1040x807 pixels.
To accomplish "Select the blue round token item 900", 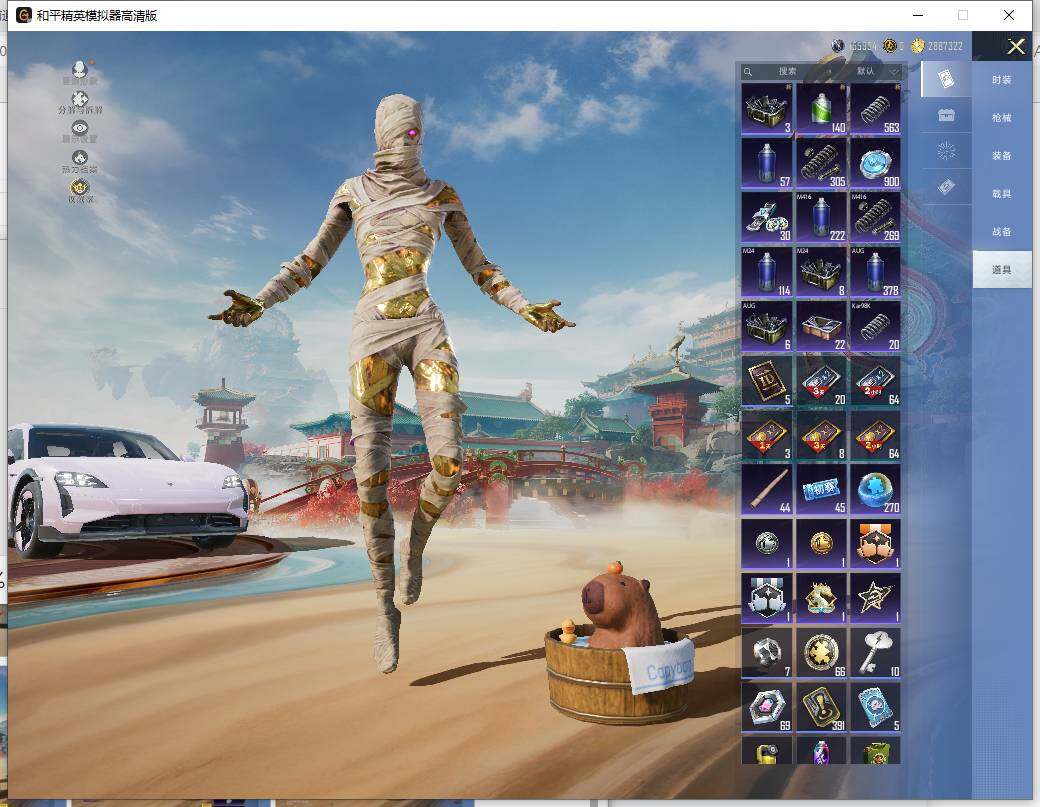I will [x=876, y=164].
